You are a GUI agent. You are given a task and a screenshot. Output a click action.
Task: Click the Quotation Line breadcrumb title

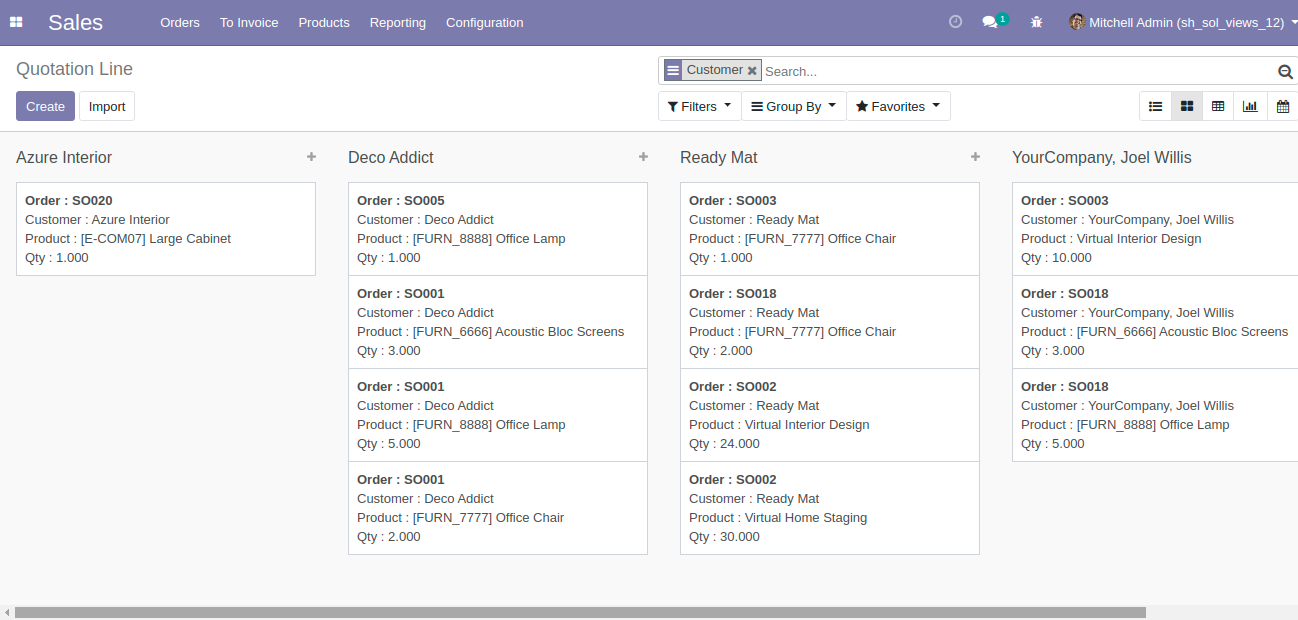click(74, 69)
